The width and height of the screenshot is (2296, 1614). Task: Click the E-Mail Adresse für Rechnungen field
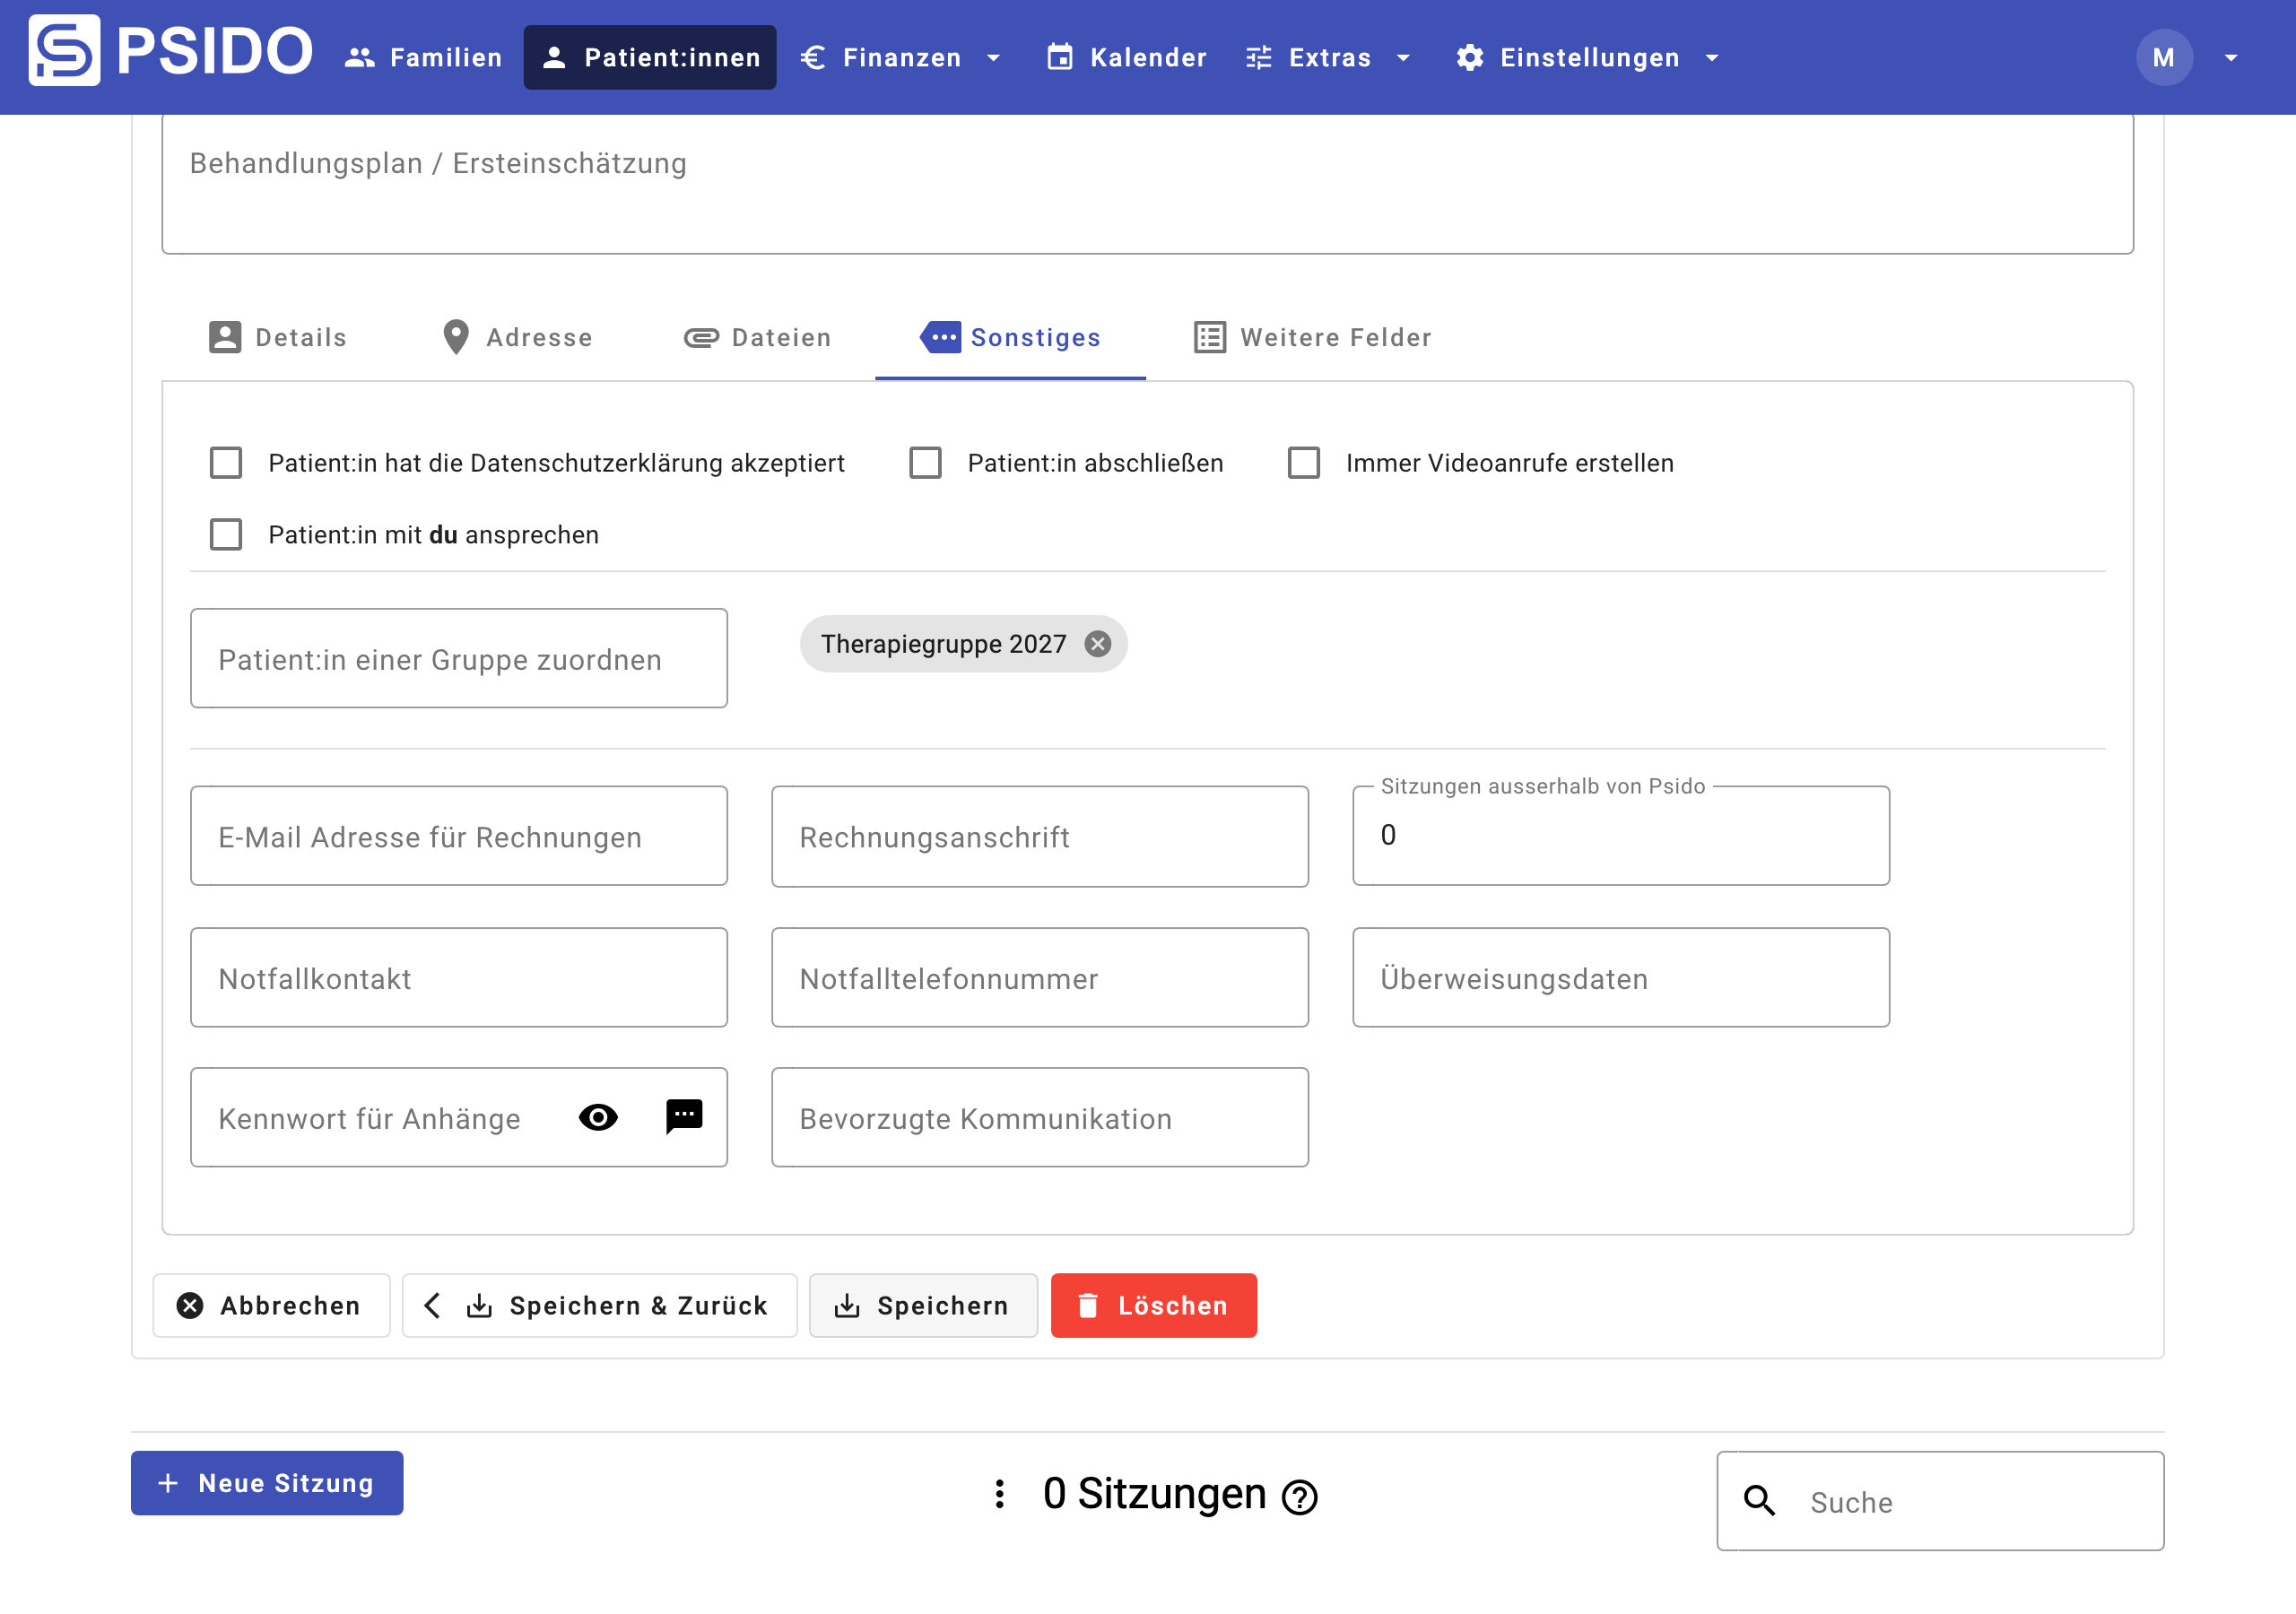tap(459, 836)
